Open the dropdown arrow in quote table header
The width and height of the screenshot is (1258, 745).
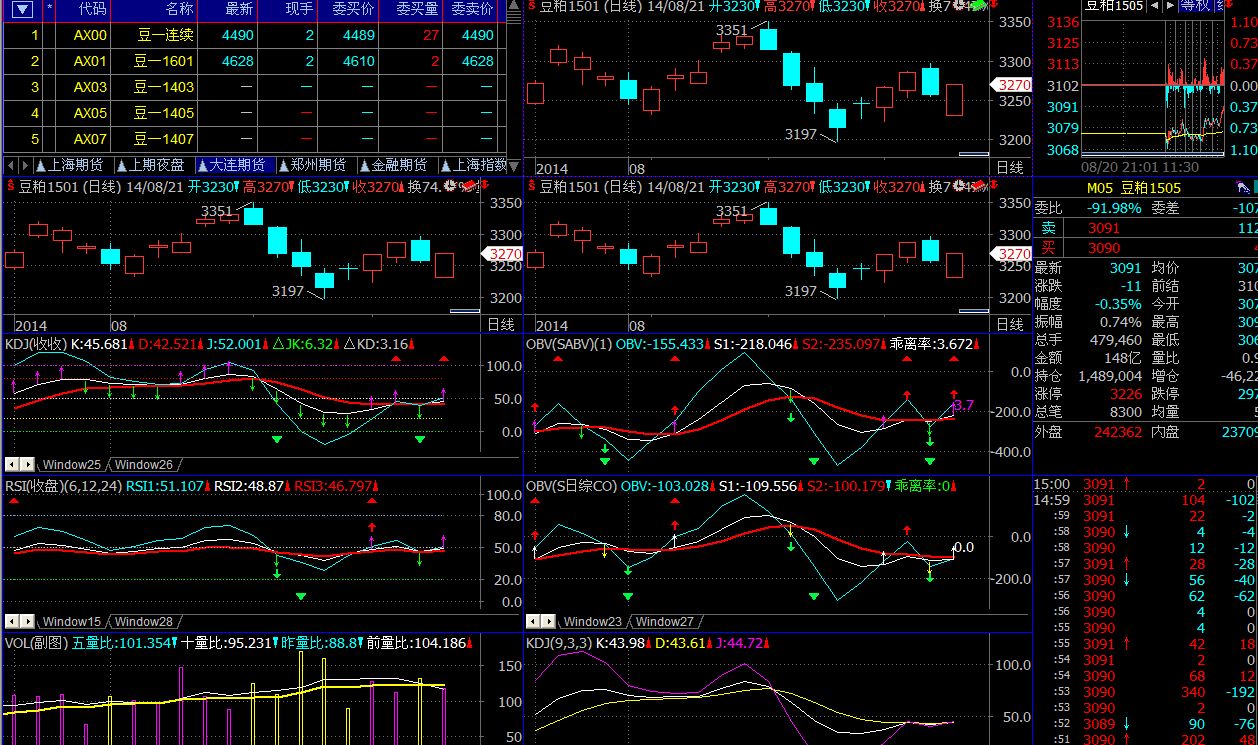click(22, 9)
